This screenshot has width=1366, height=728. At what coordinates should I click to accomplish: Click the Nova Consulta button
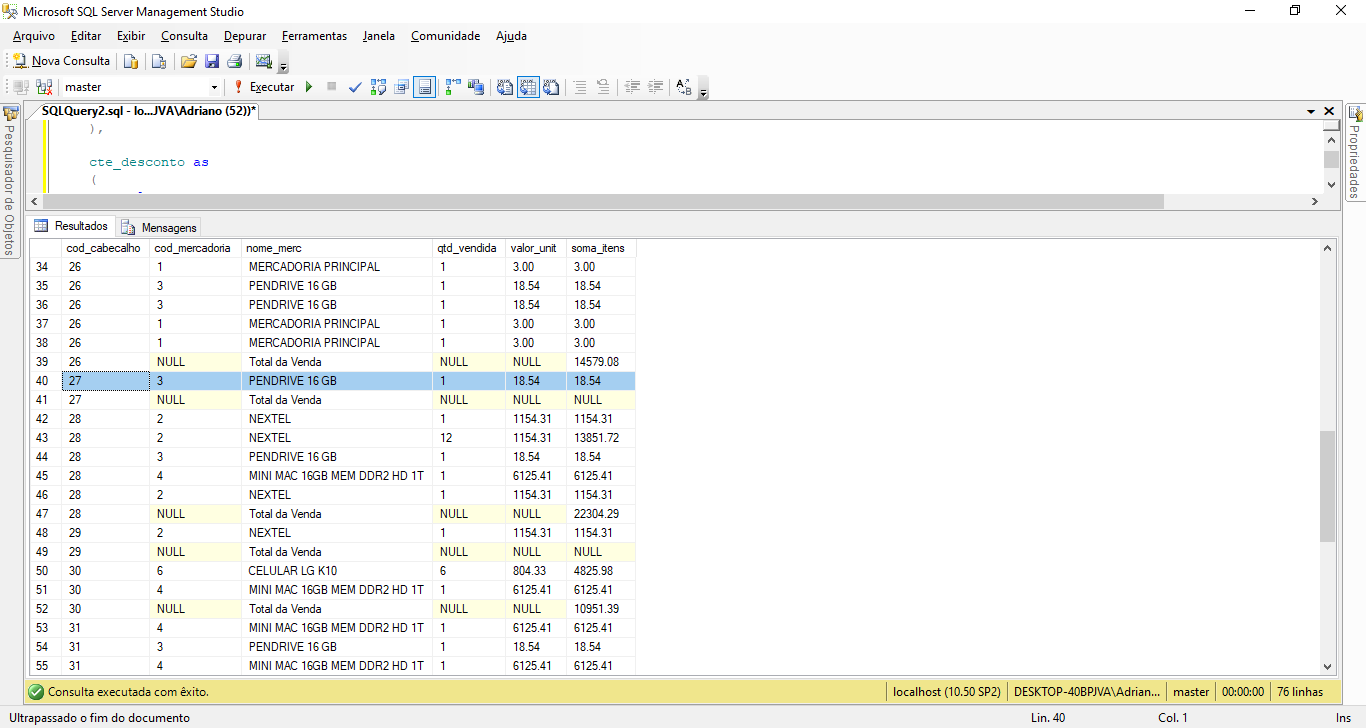(x=61, y=61)
